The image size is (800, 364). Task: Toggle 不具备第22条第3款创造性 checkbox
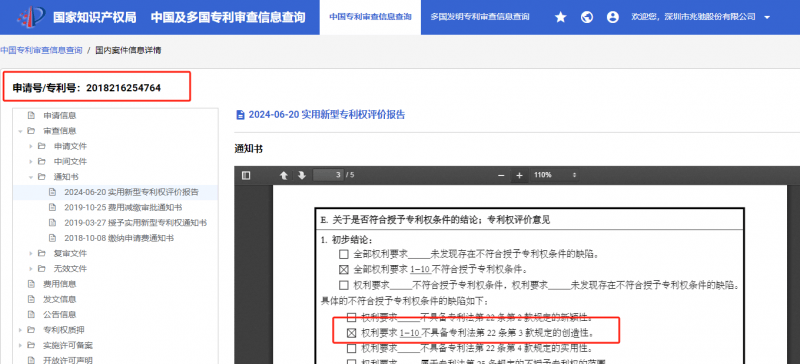pyautogui.click(x=351, y=333)
